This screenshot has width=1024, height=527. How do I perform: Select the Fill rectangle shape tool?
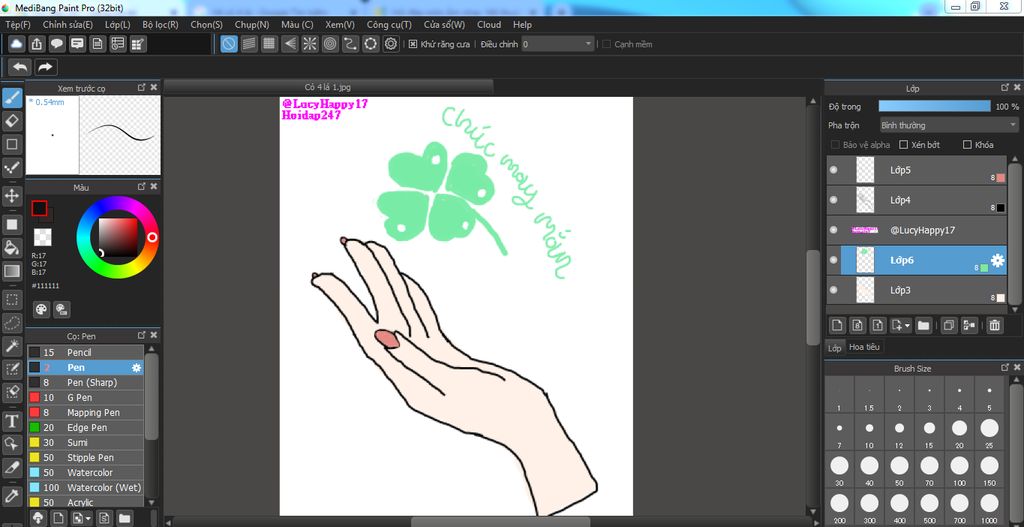(12, 225)
